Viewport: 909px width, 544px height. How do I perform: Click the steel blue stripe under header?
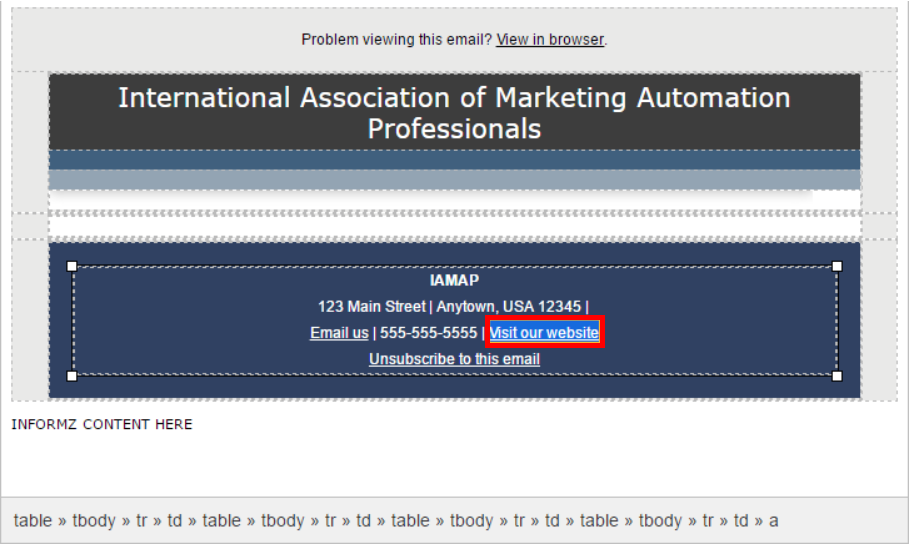click(x=454, y=160)
